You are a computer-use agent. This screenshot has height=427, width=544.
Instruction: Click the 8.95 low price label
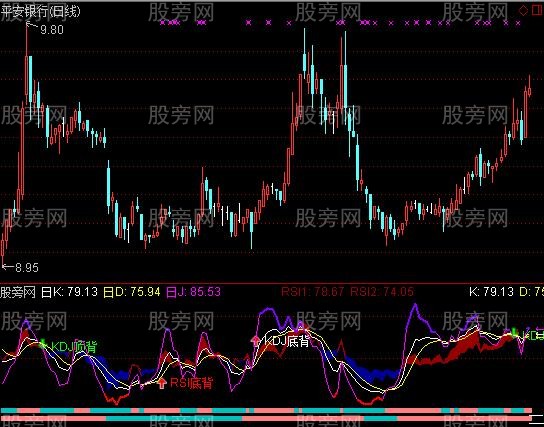(27, 267)
